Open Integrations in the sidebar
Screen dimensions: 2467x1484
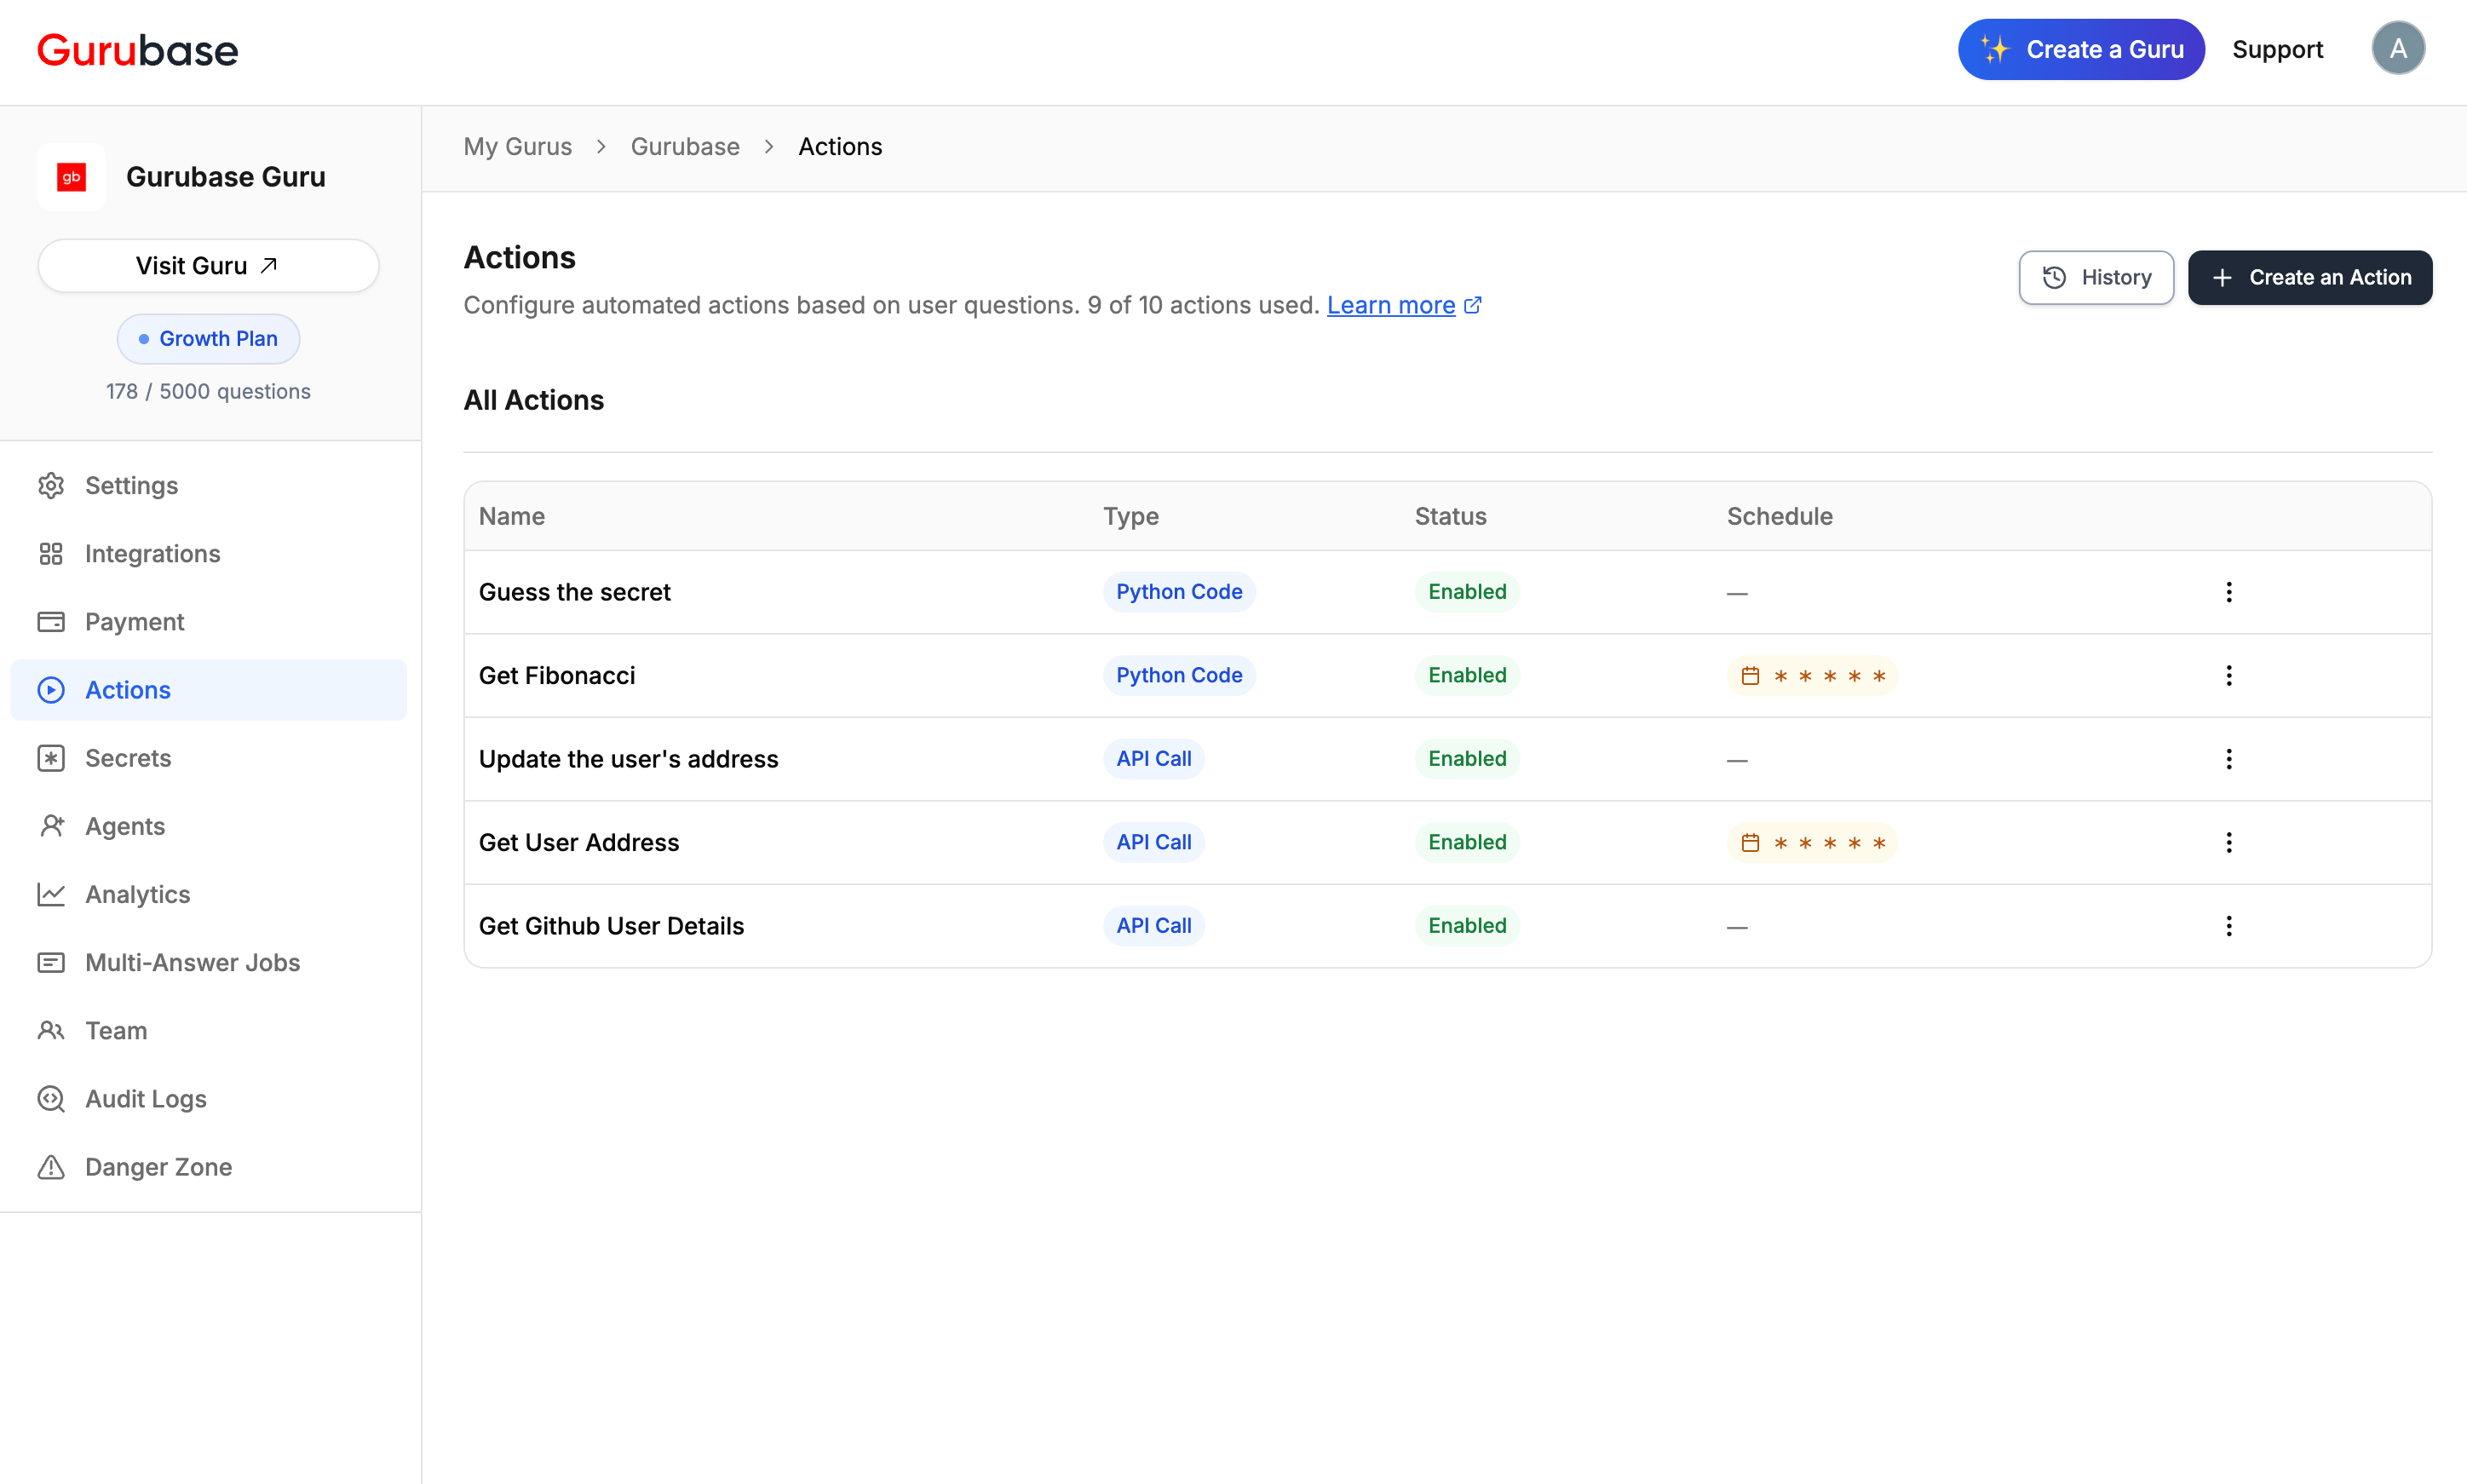coord(208,554)
